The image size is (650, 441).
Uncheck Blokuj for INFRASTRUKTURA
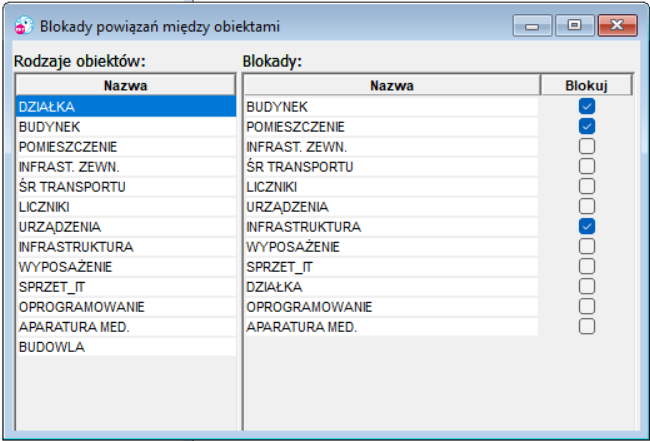pyautogui.click(x=587, y=226)
